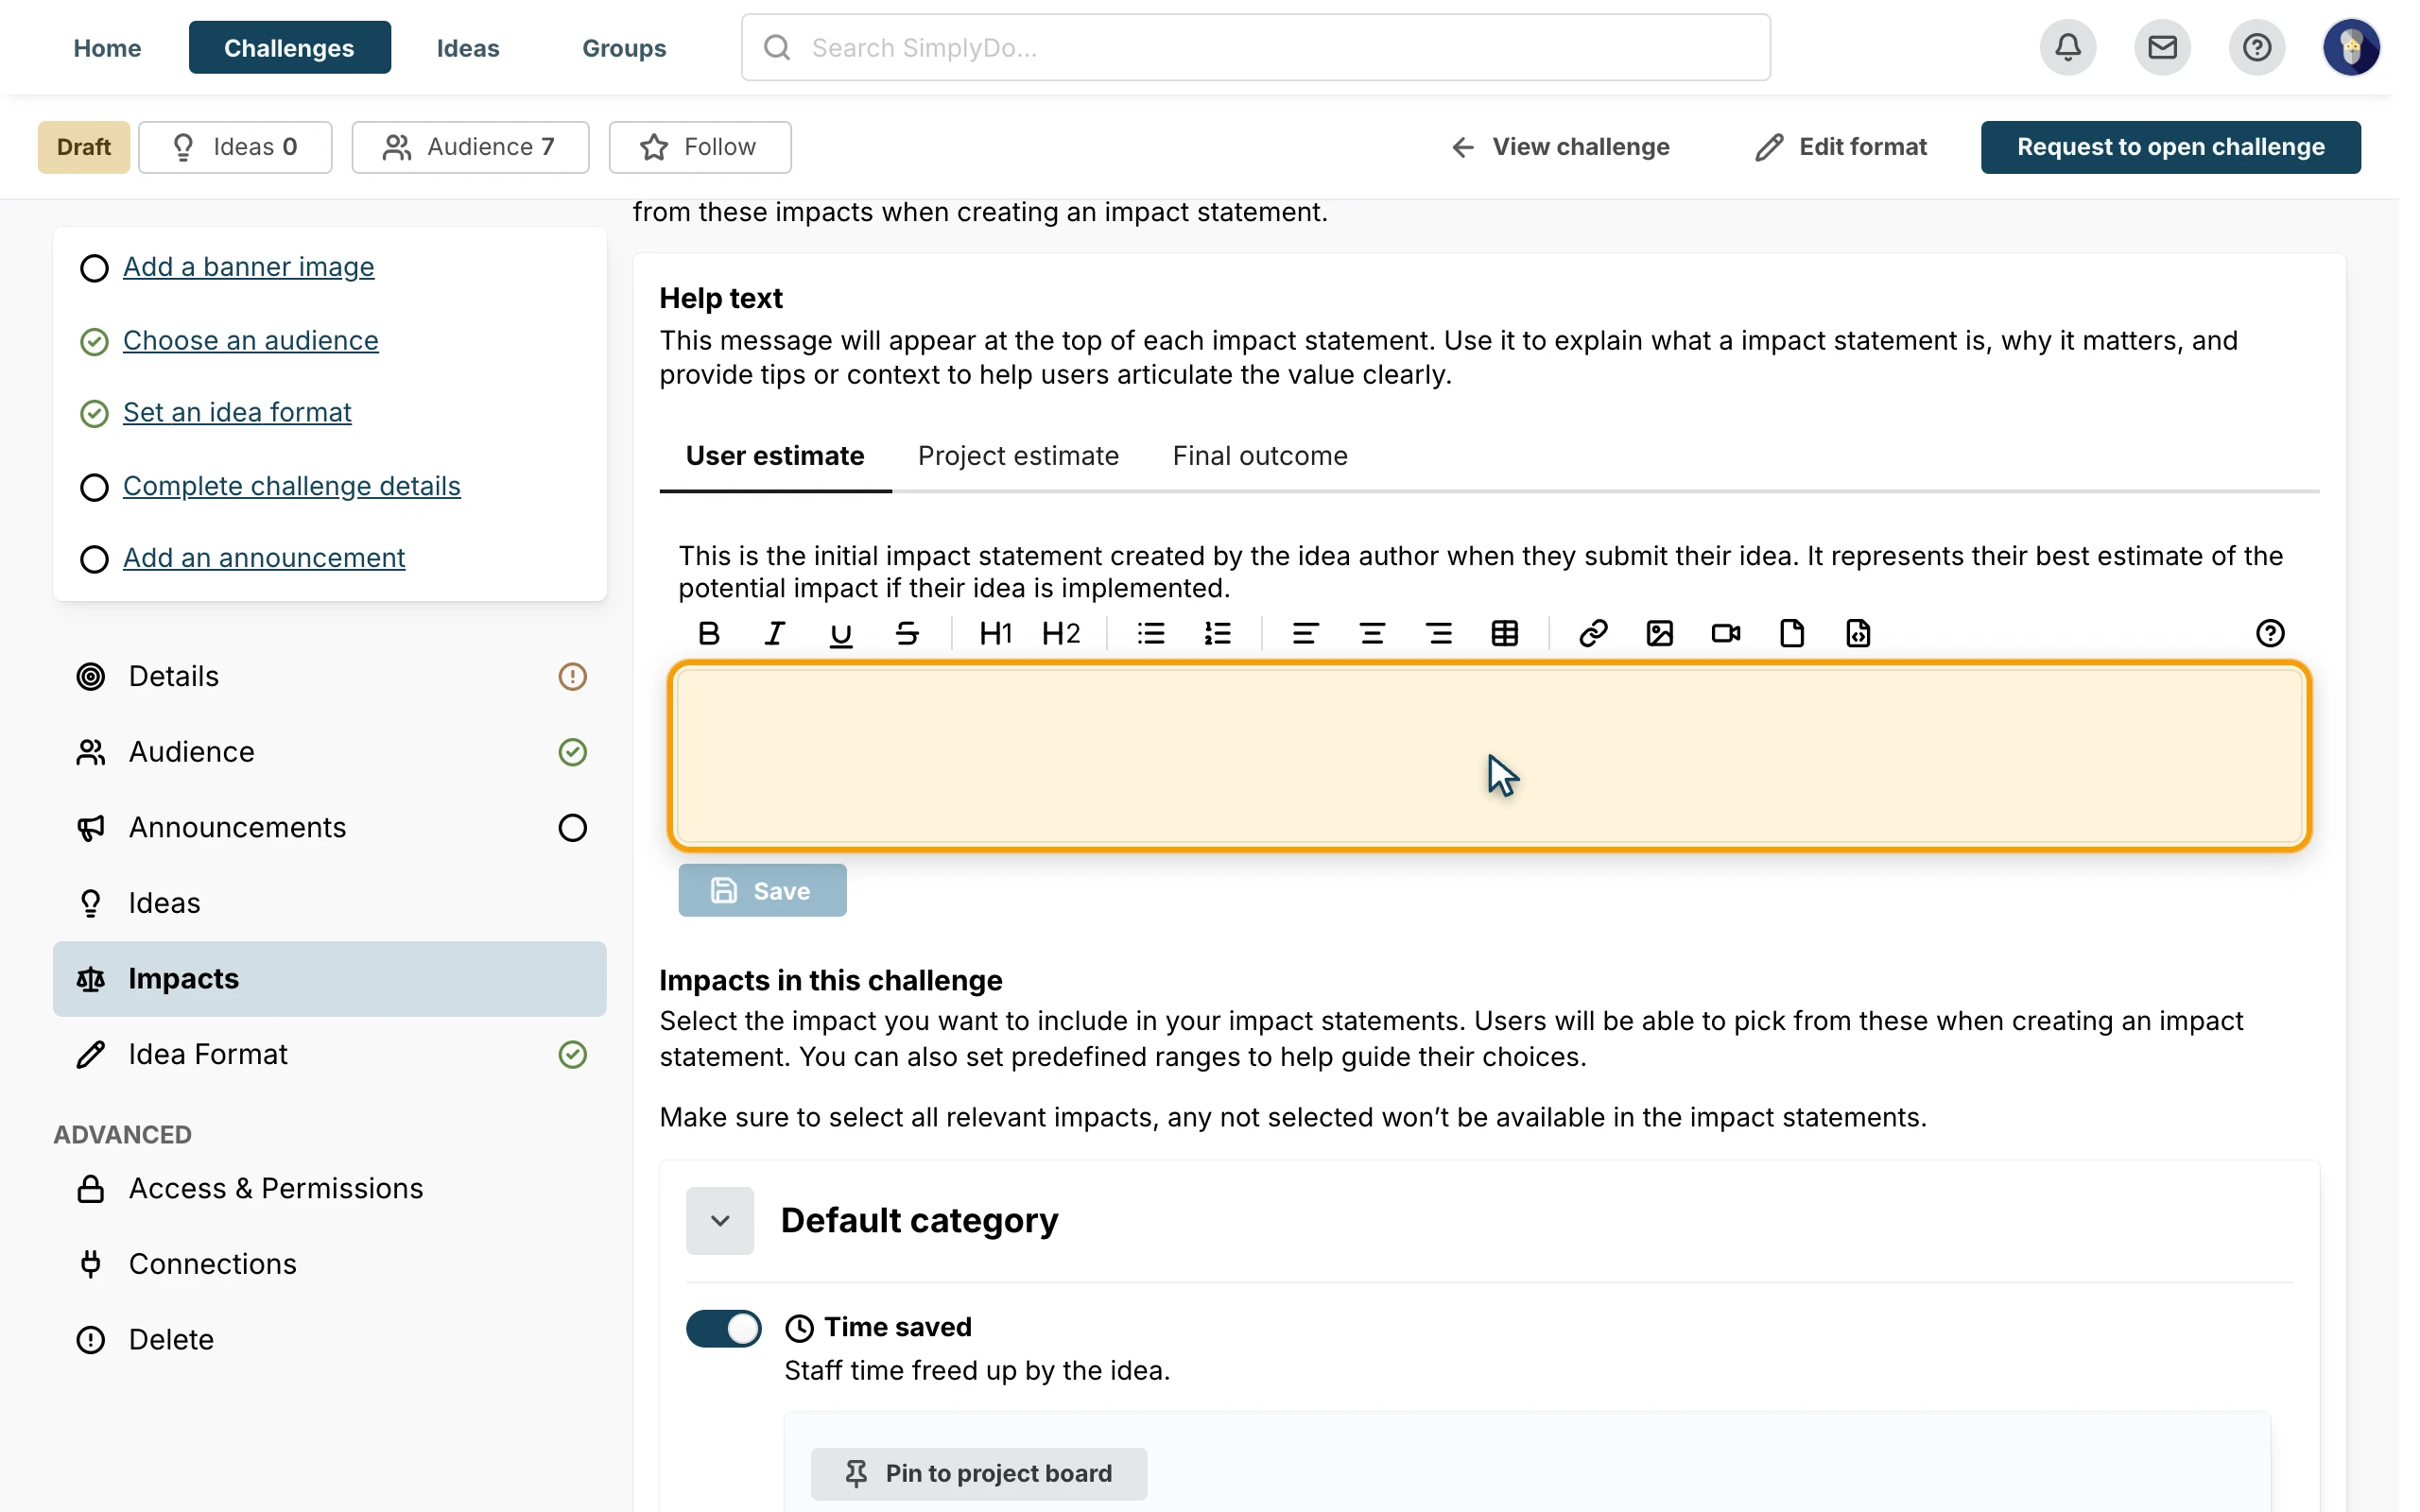Follow this challenge
The height and width of the screenshot is (1512, 2420).
(x=700, y=147)
